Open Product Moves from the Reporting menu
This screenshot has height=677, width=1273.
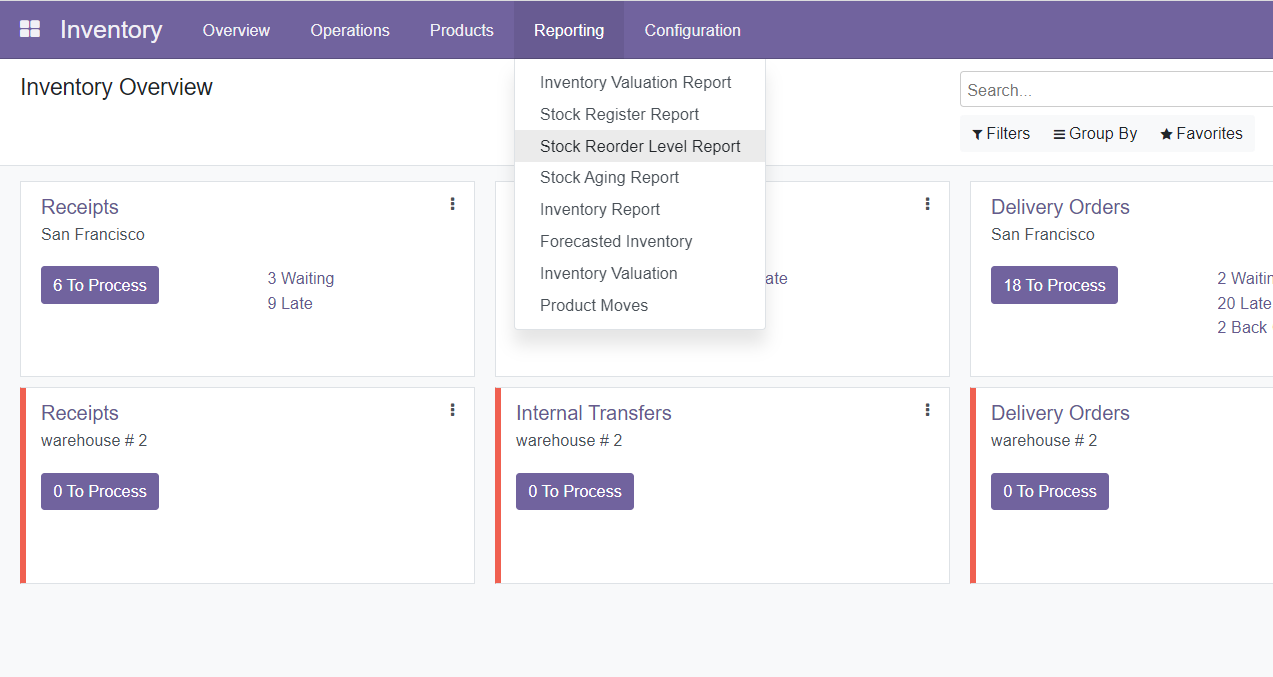[x=594, y=305]
